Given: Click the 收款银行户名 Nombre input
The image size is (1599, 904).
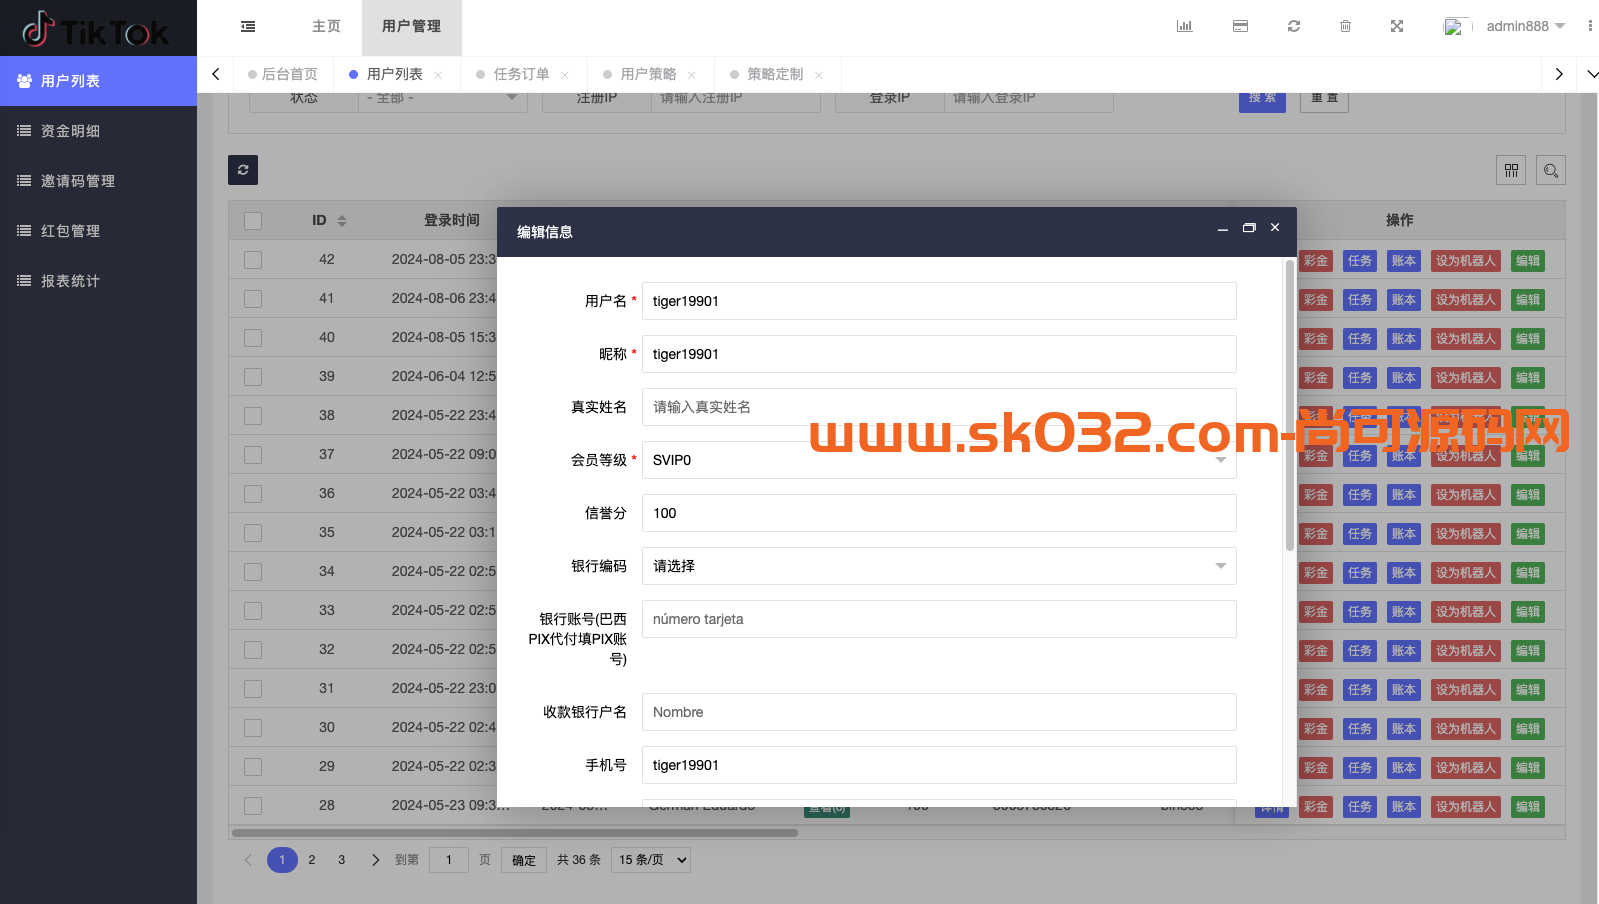Looking at the screenshot, I should click(939, 712).
